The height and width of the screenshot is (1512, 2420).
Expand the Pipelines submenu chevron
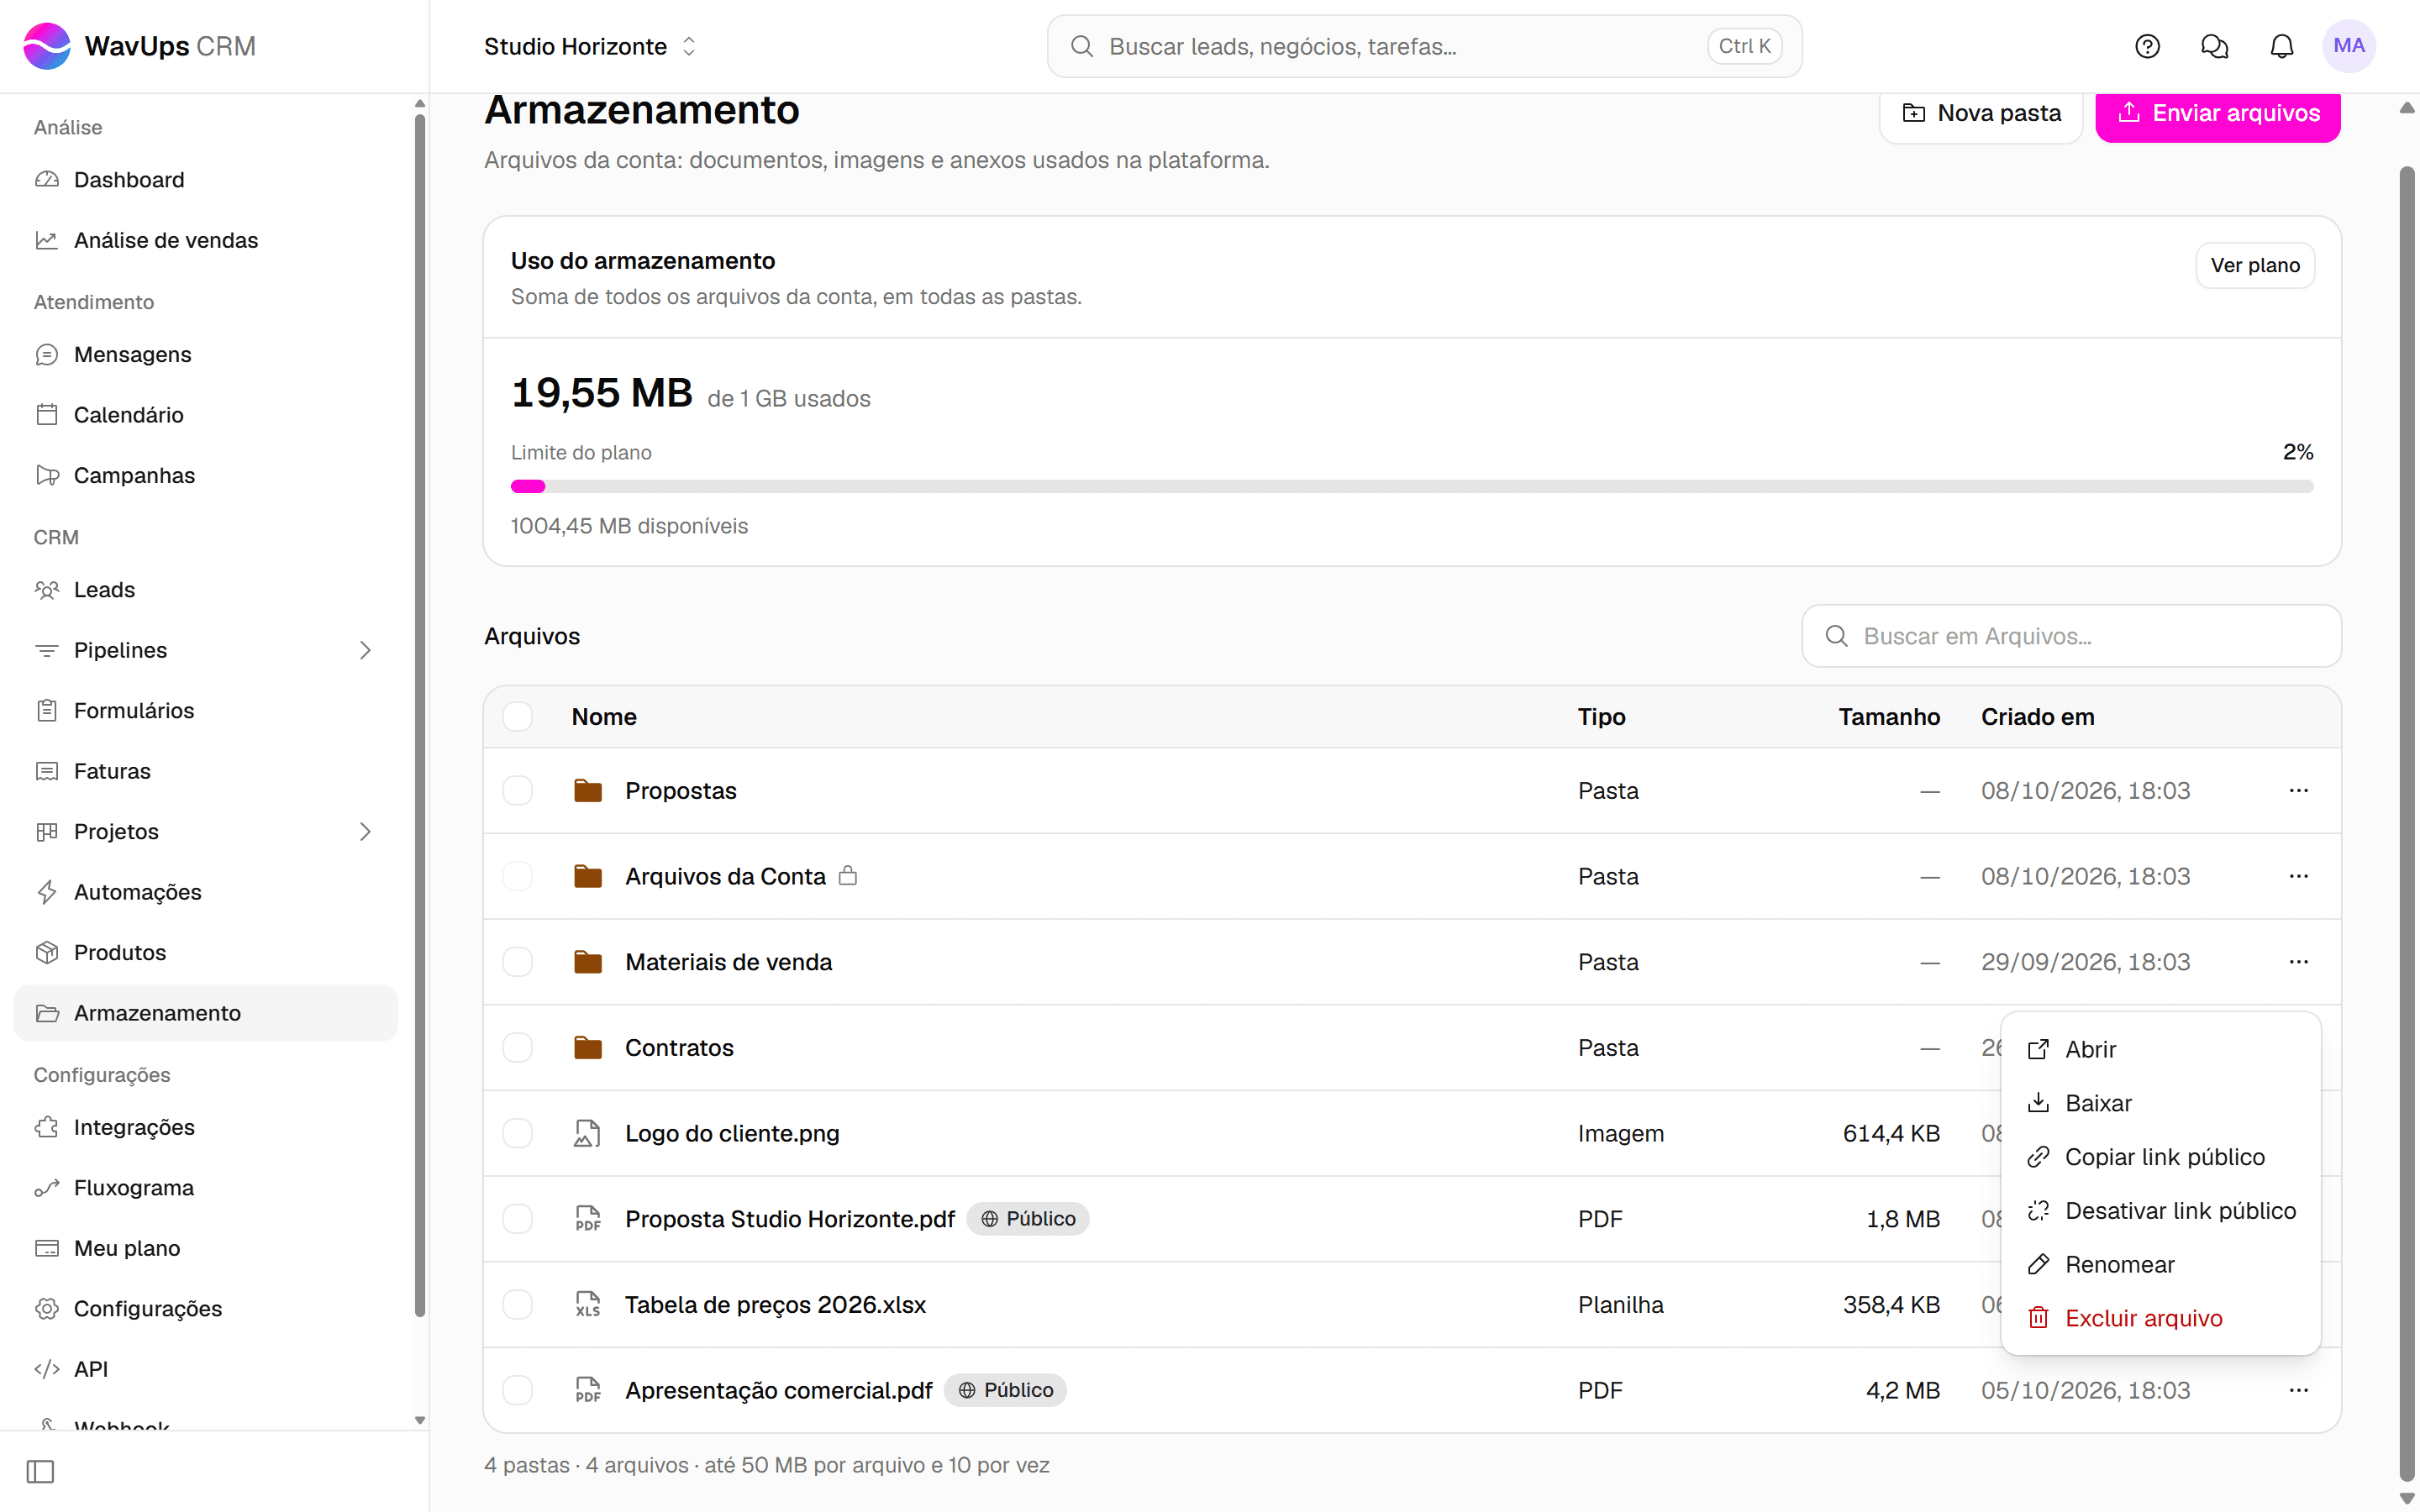[365, 650]
